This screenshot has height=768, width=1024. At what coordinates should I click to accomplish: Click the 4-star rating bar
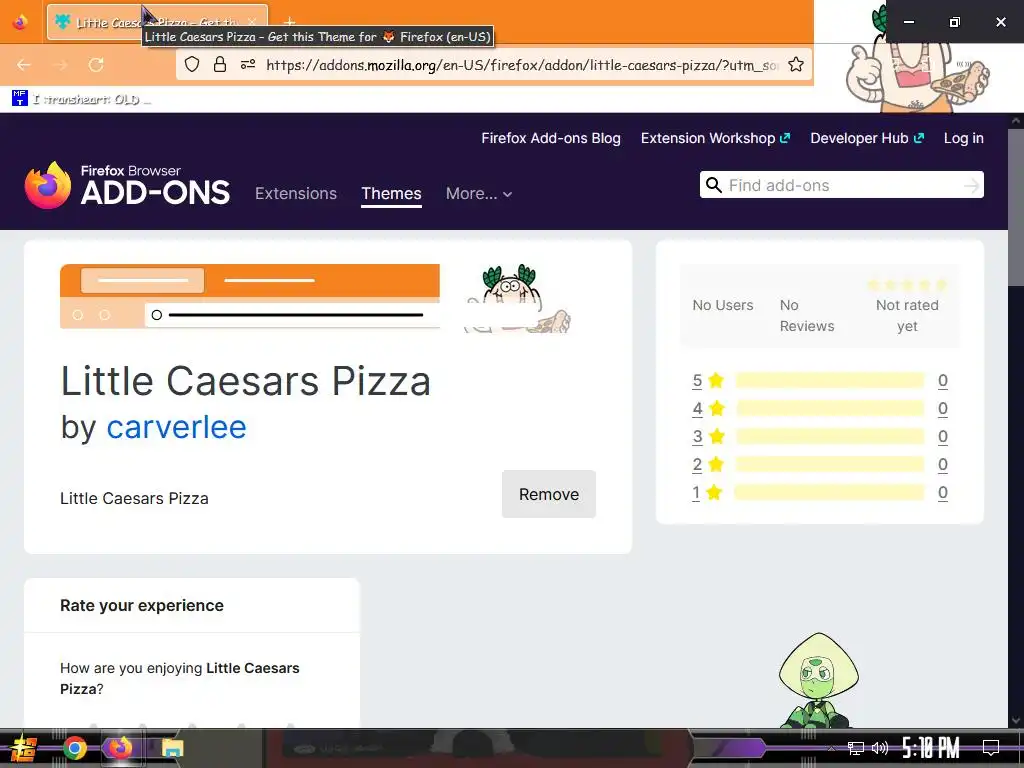tap(829, 409)
